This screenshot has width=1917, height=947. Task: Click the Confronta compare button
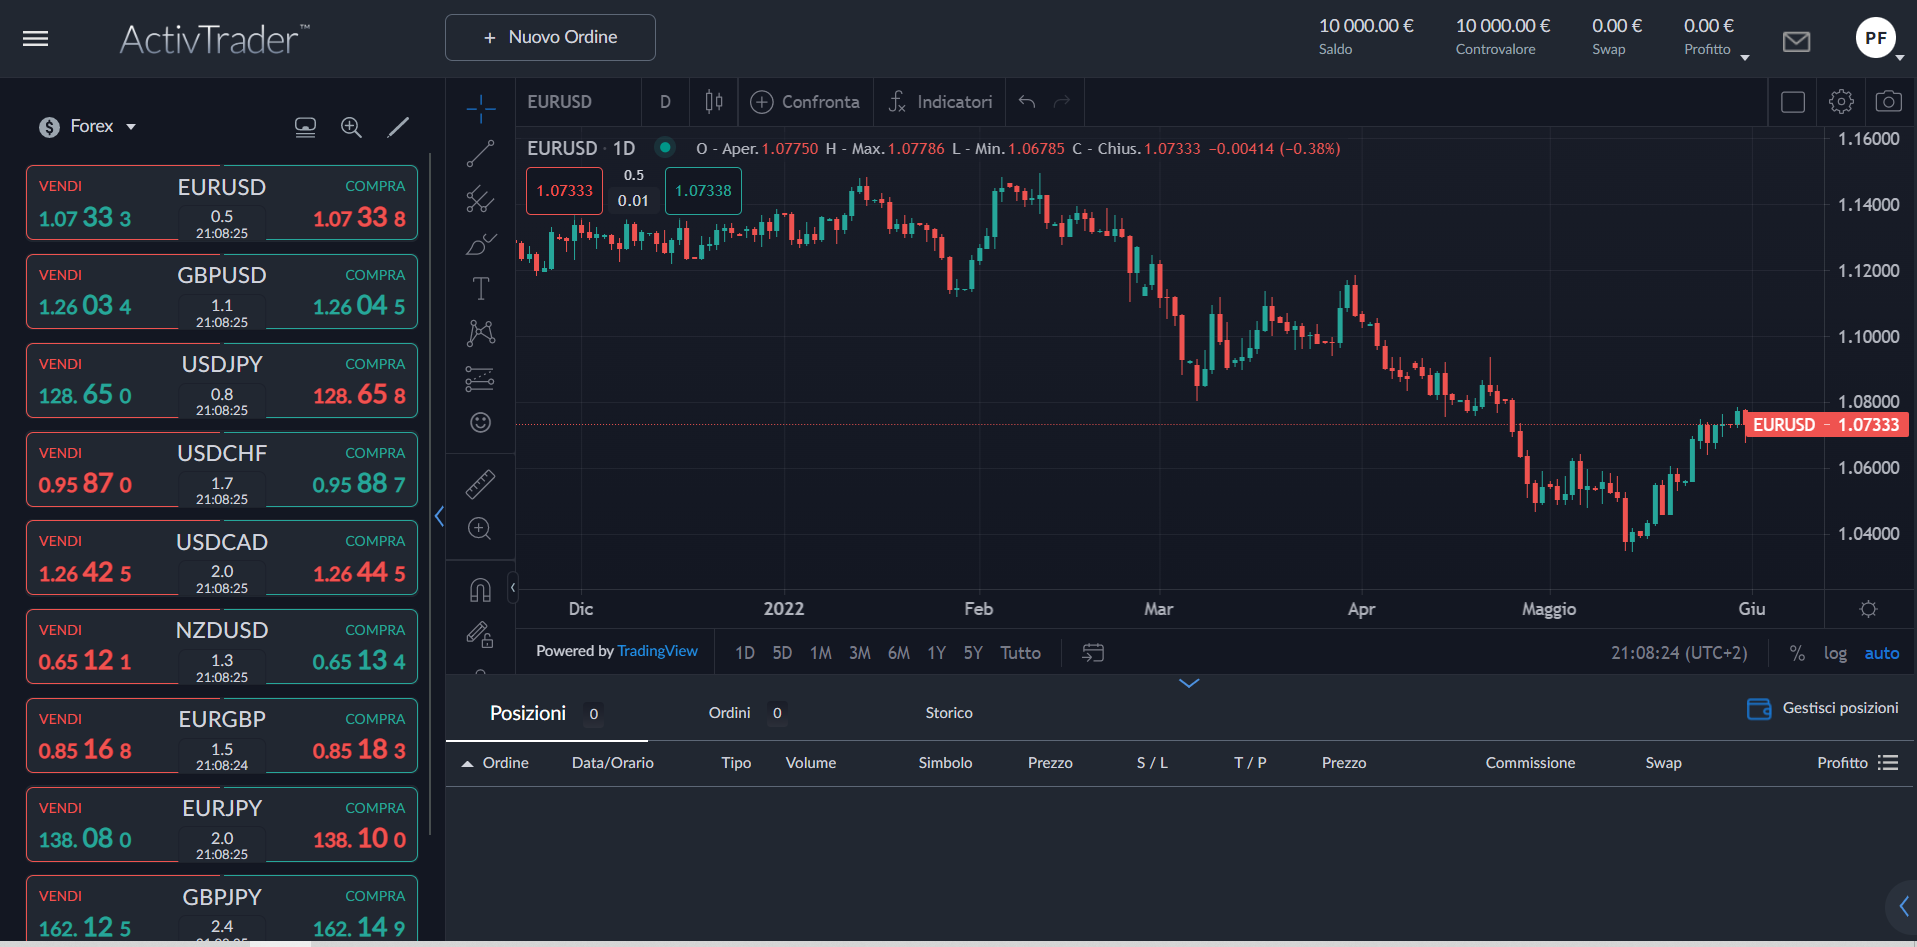[806, 102]
